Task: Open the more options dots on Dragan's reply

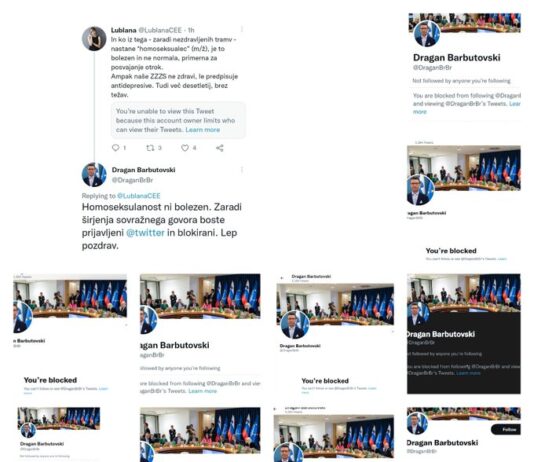Action: point(242,170)
